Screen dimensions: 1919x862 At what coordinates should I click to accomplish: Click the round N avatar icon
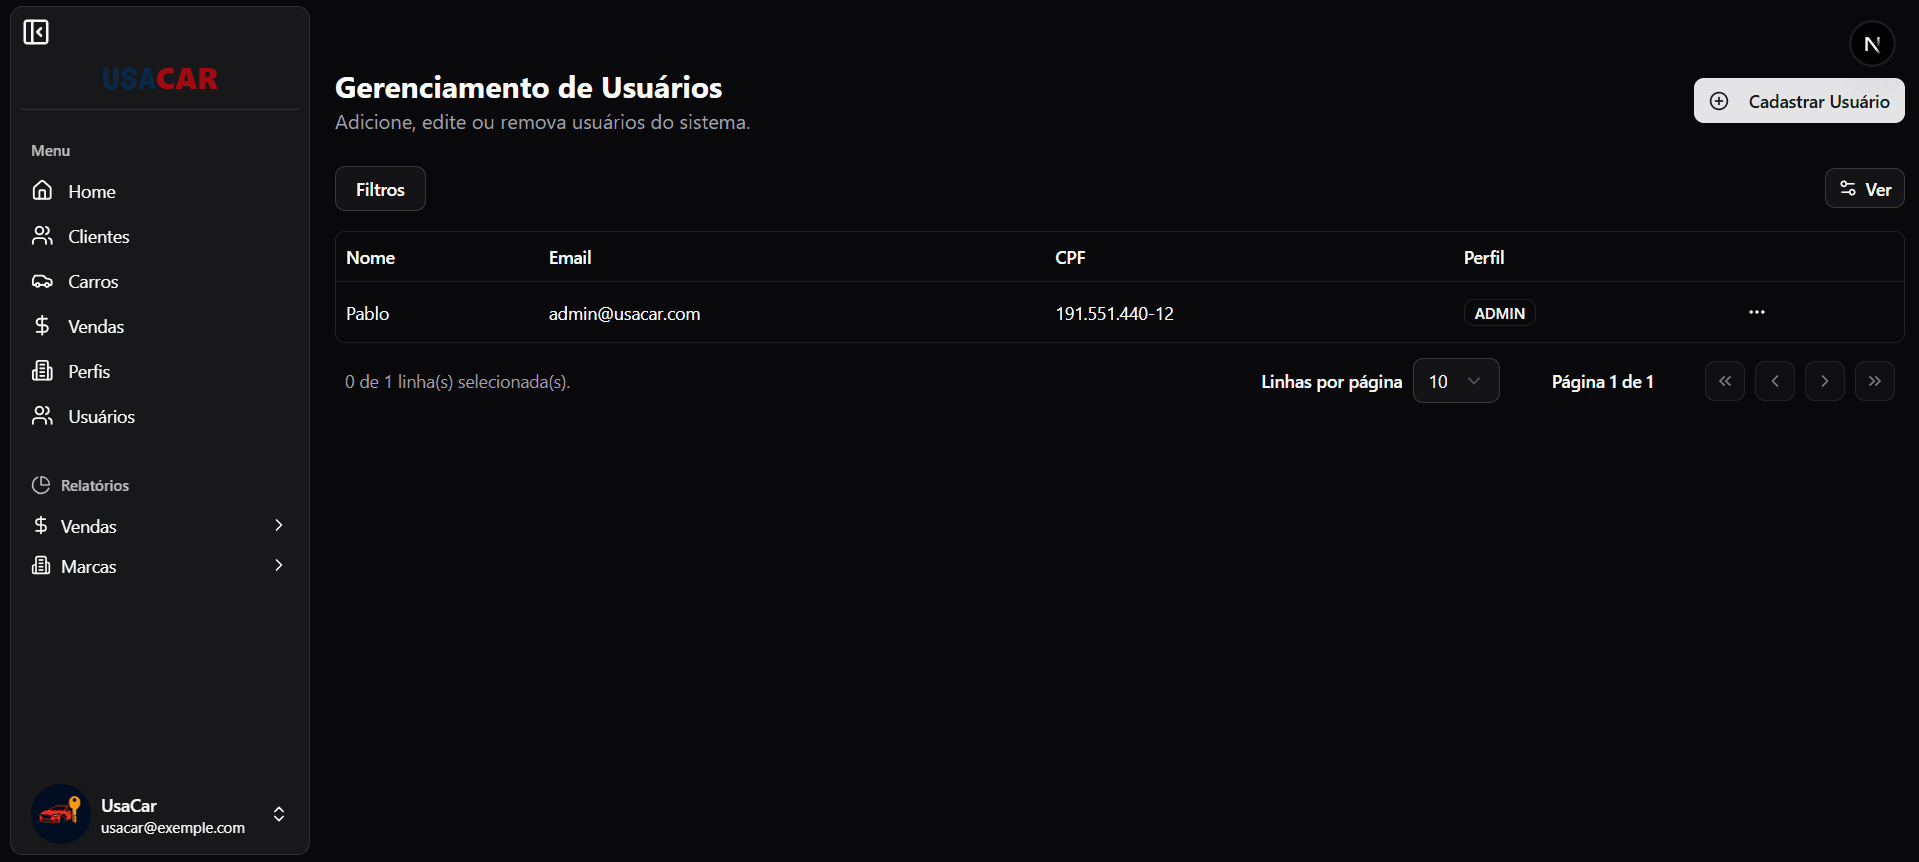pos(1871,44)
